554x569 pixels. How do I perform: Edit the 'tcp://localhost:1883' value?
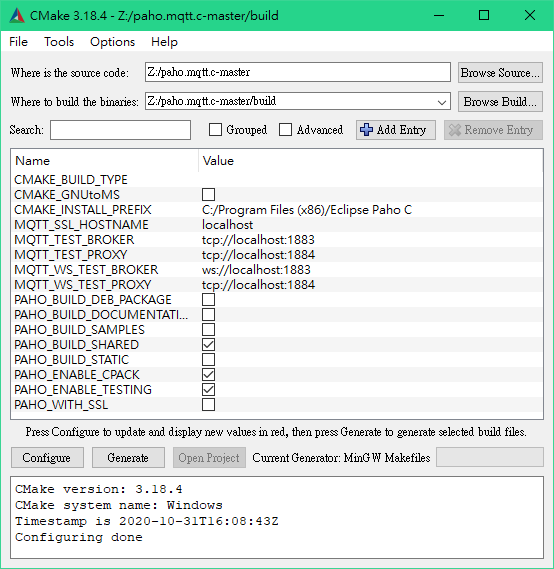click(258, 240)
